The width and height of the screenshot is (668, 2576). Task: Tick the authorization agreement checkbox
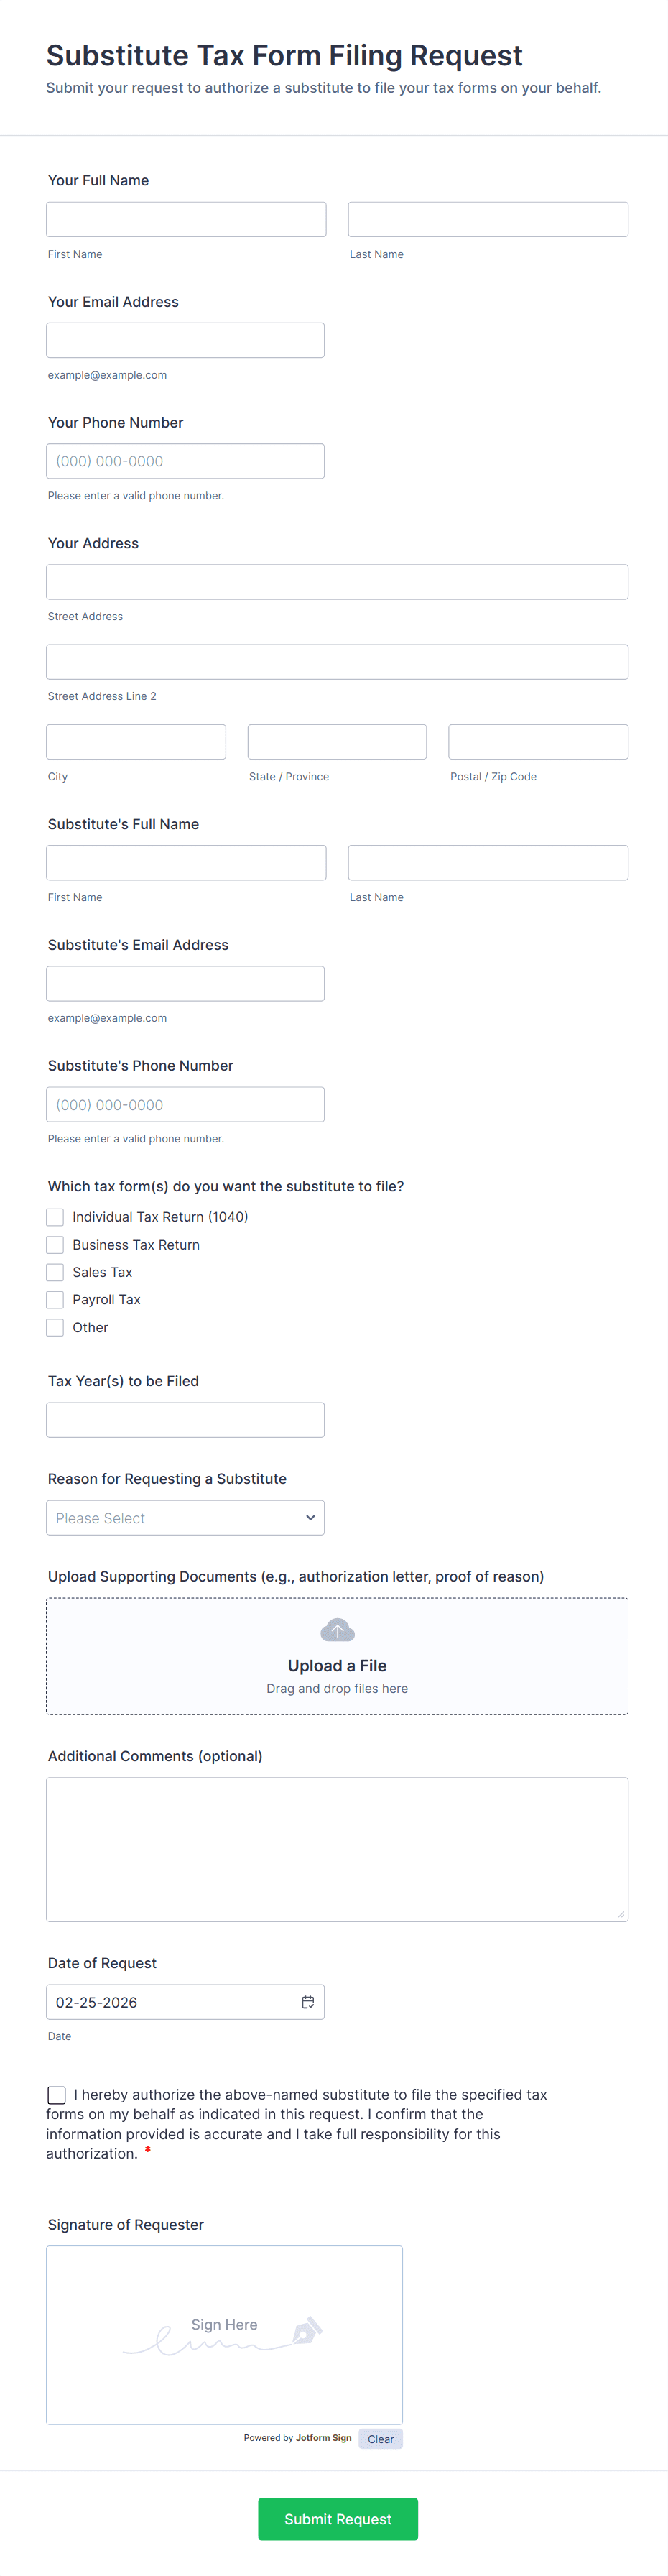[57, 2094]
